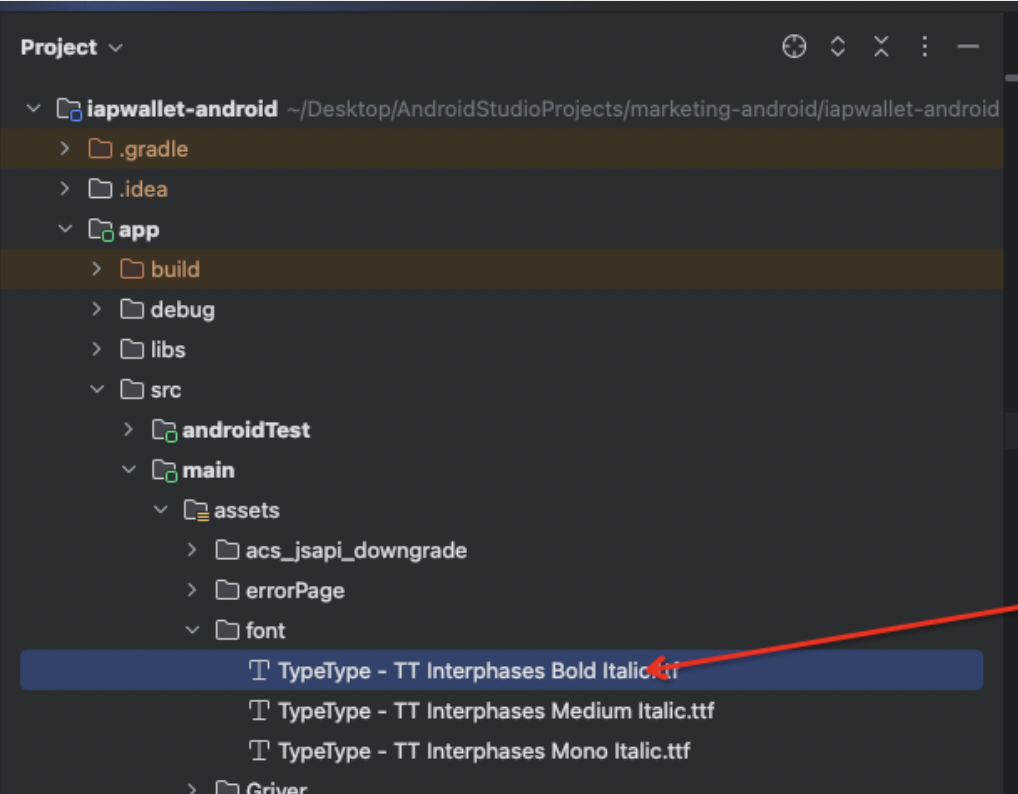Expand the build folder chevron

pos(97,269)
